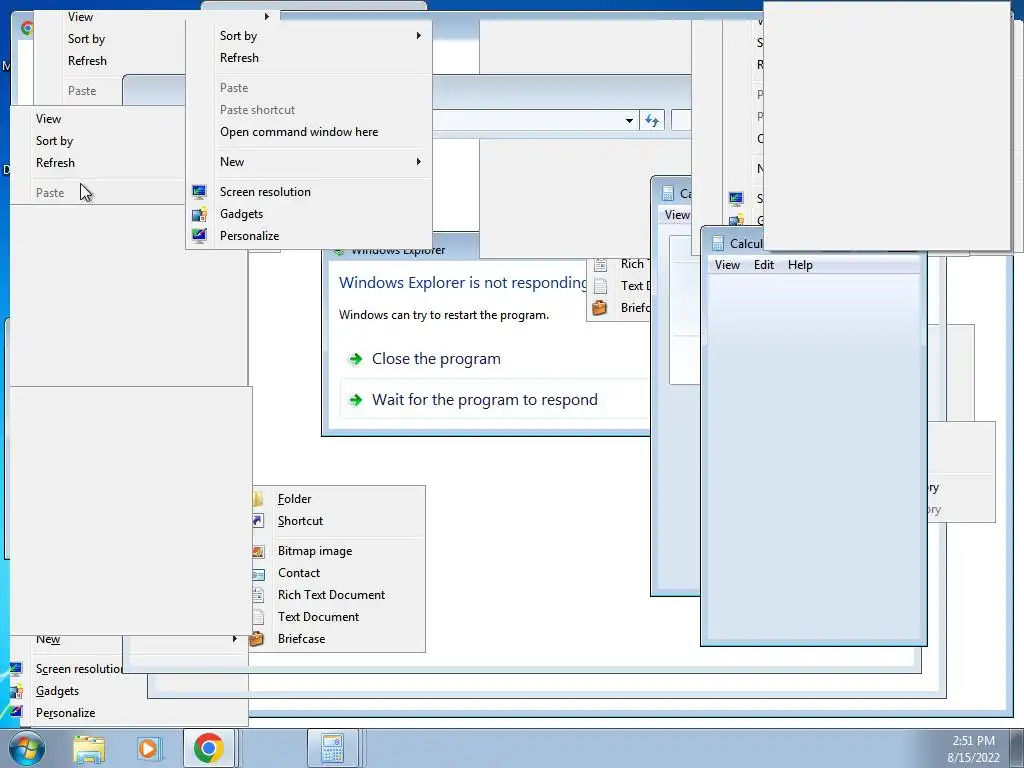Click the icon beside the full Text Document entry

tap(259, 617)
